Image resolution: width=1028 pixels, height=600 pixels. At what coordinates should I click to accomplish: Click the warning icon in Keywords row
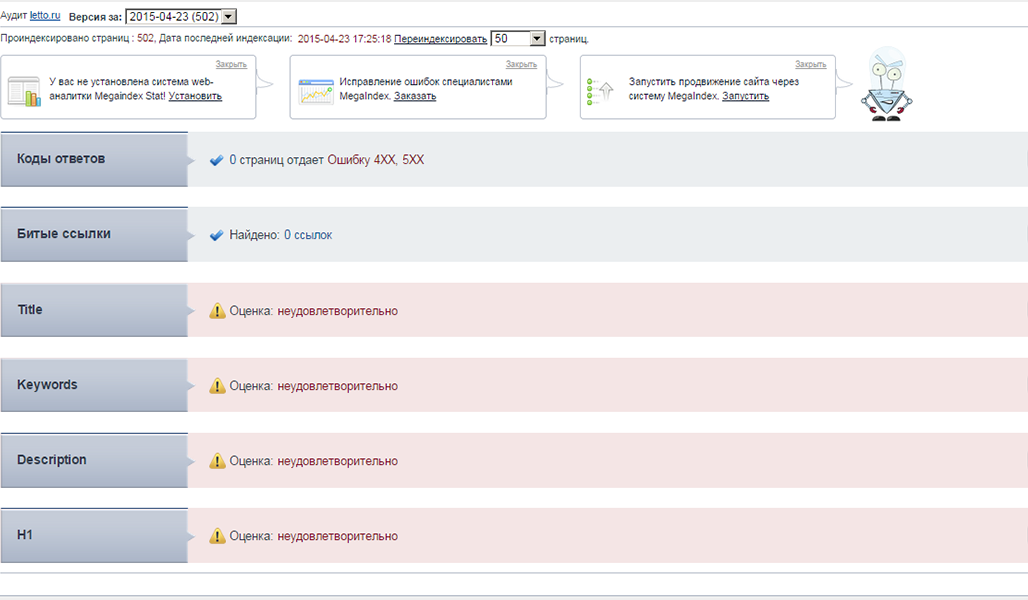217,386
